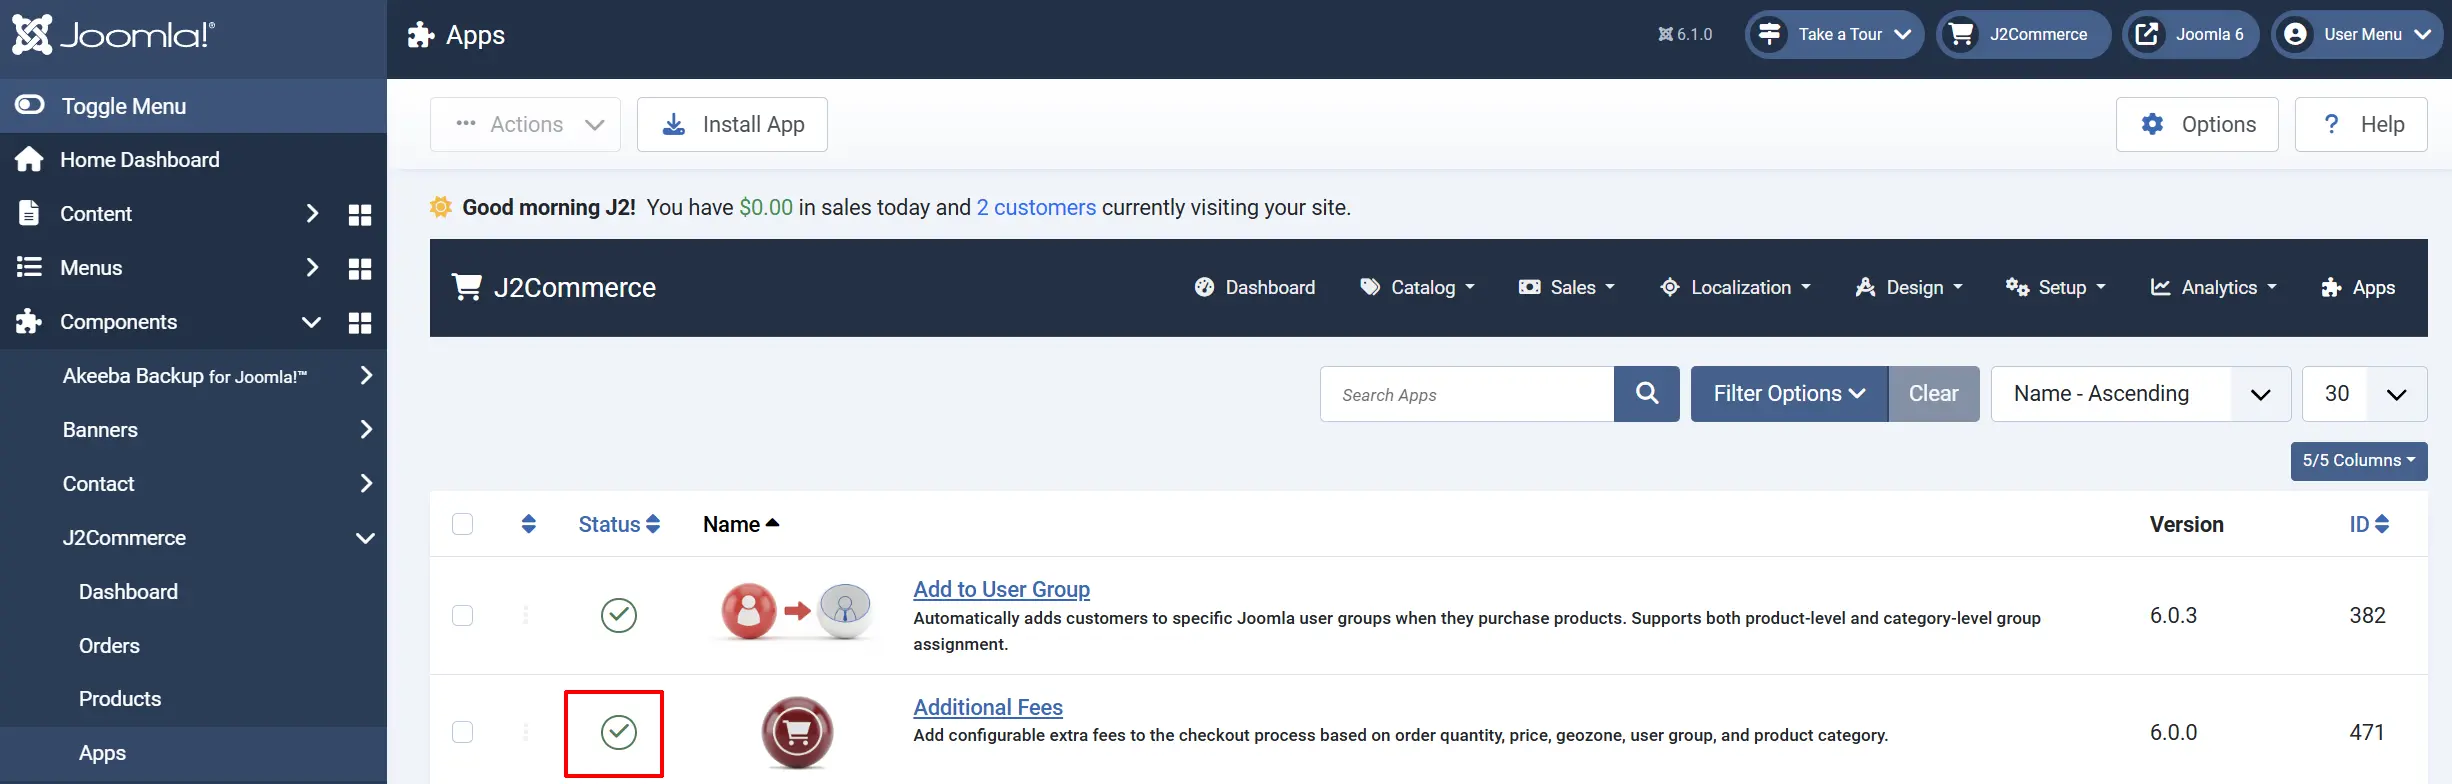
Task: Expand the Content menu chevron
Action: [312, 213]
